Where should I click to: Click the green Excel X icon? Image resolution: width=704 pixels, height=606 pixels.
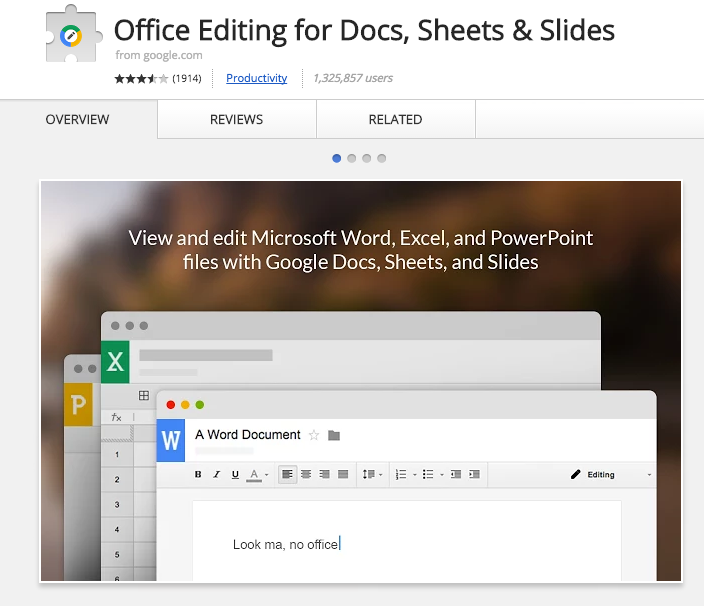pyautogui.click(x=115, y=362)
